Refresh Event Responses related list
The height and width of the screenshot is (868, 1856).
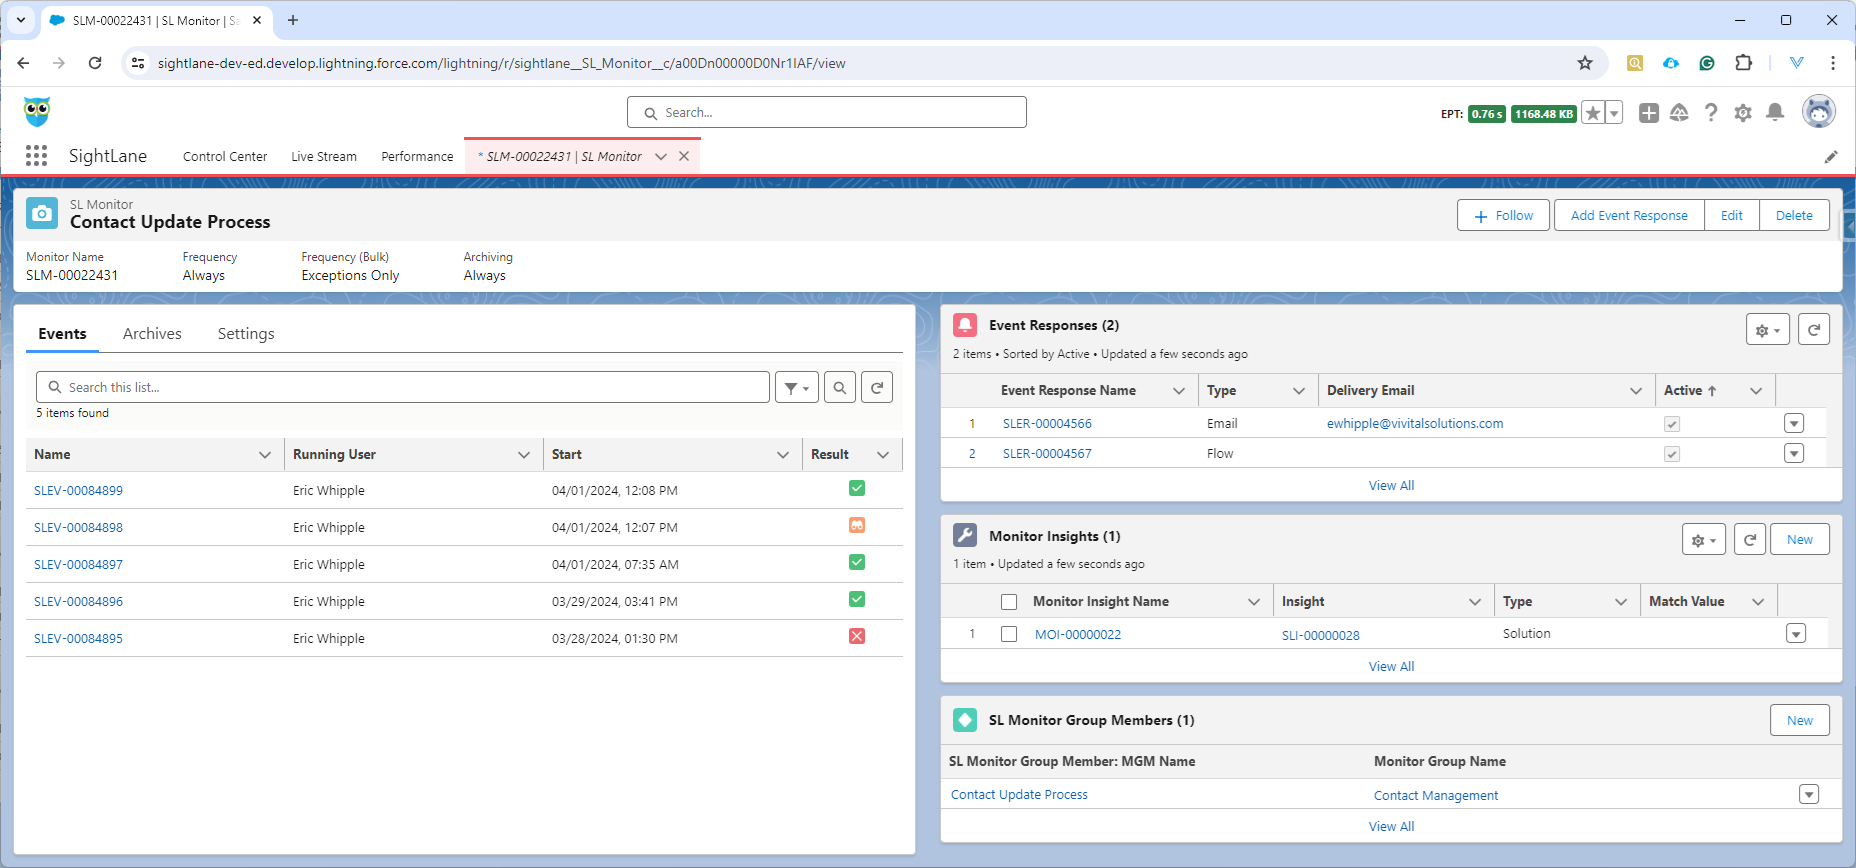click(1814, 329)
